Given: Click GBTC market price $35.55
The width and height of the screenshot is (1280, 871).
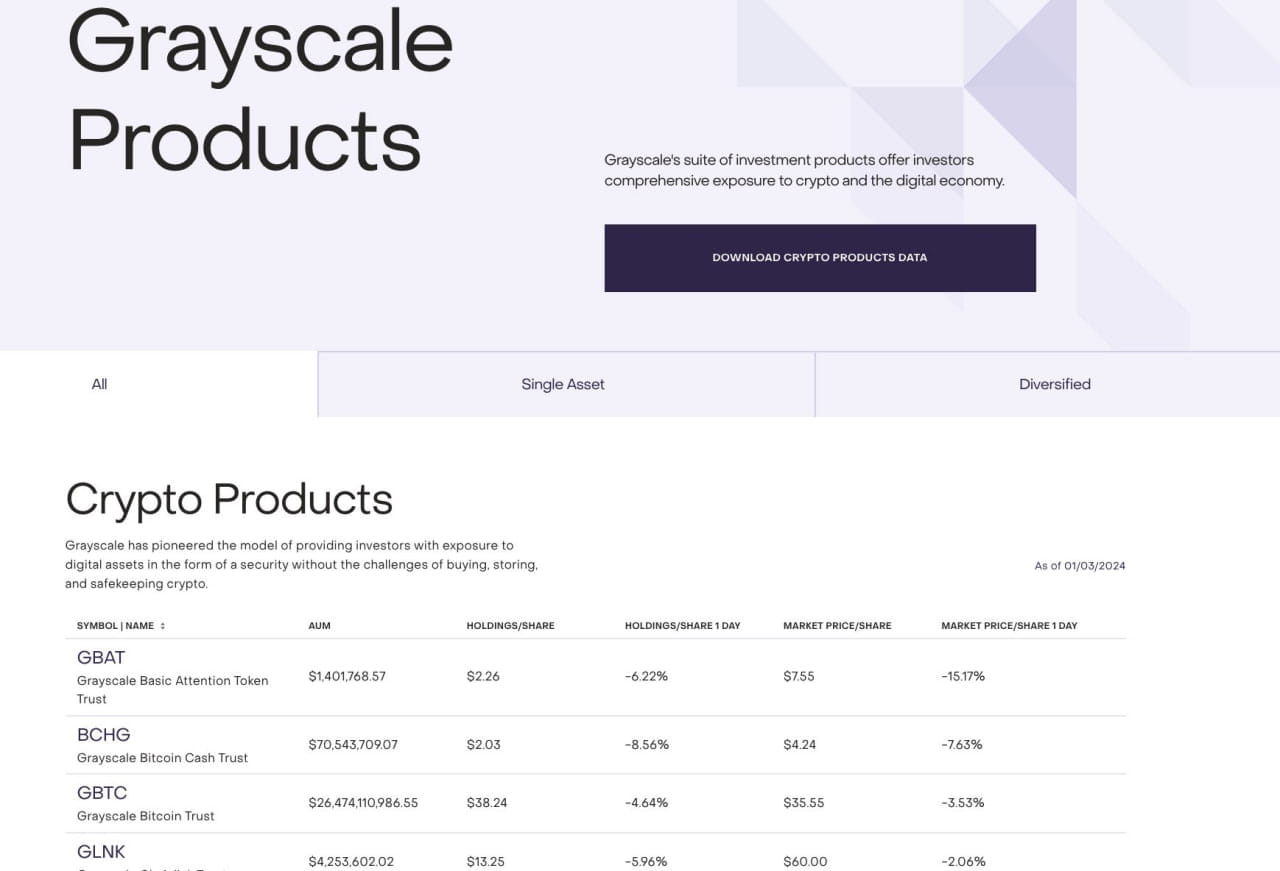Looking at the screenshot, I should (804, 803).
